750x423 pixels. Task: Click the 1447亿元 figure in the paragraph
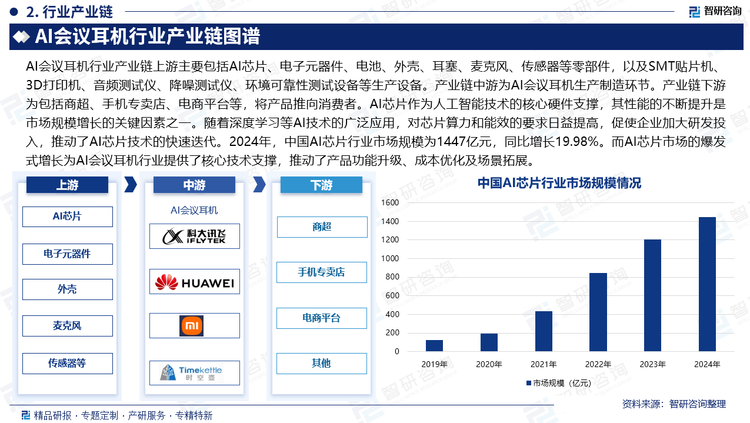click(x=464, y=142)
